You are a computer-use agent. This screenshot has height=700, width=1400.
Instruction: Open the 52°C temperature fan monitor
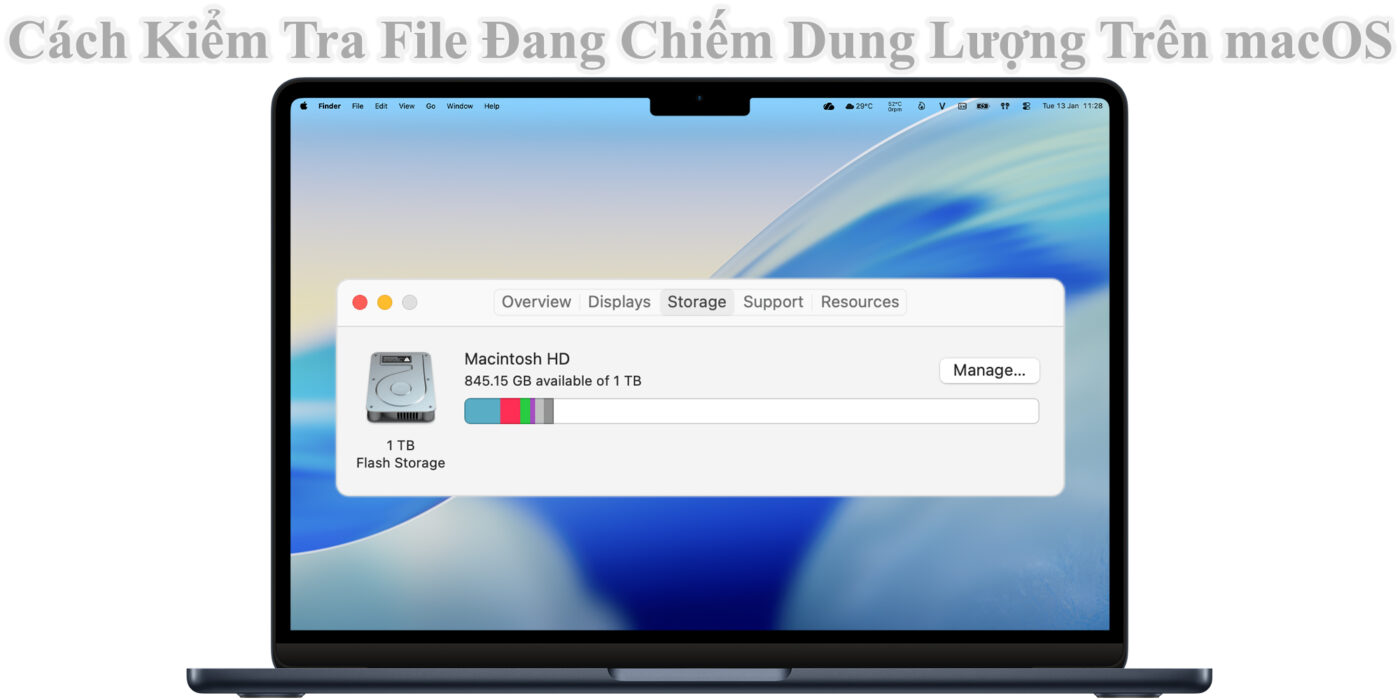tap(895, 106)
